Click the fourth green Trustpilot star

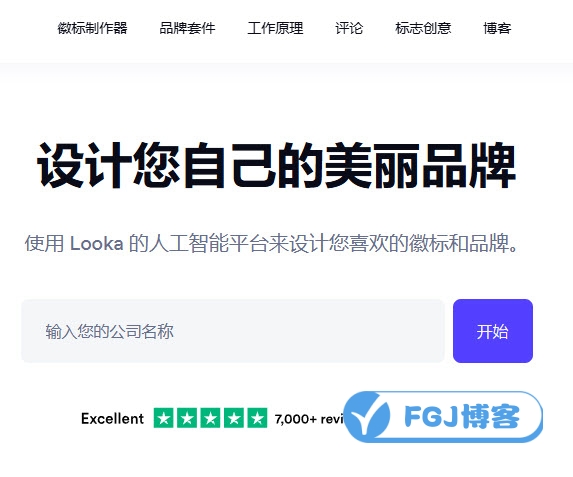tap(234, 418)
